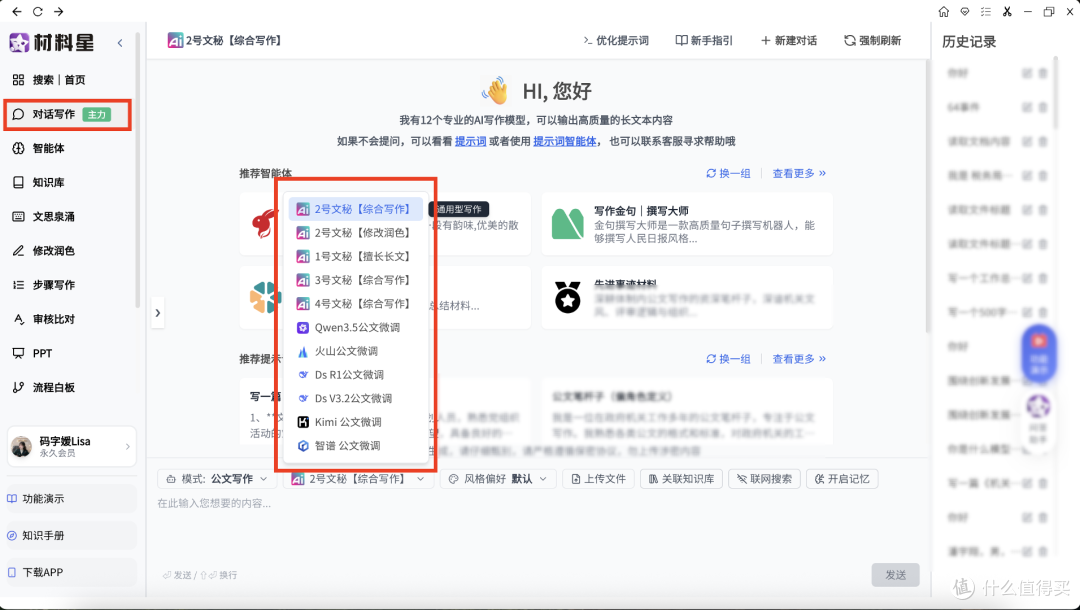The height and width of the screenshot is (610, 1080).
Task: Click 下载APP in the sidebar
Action: [x=72, y=572]
